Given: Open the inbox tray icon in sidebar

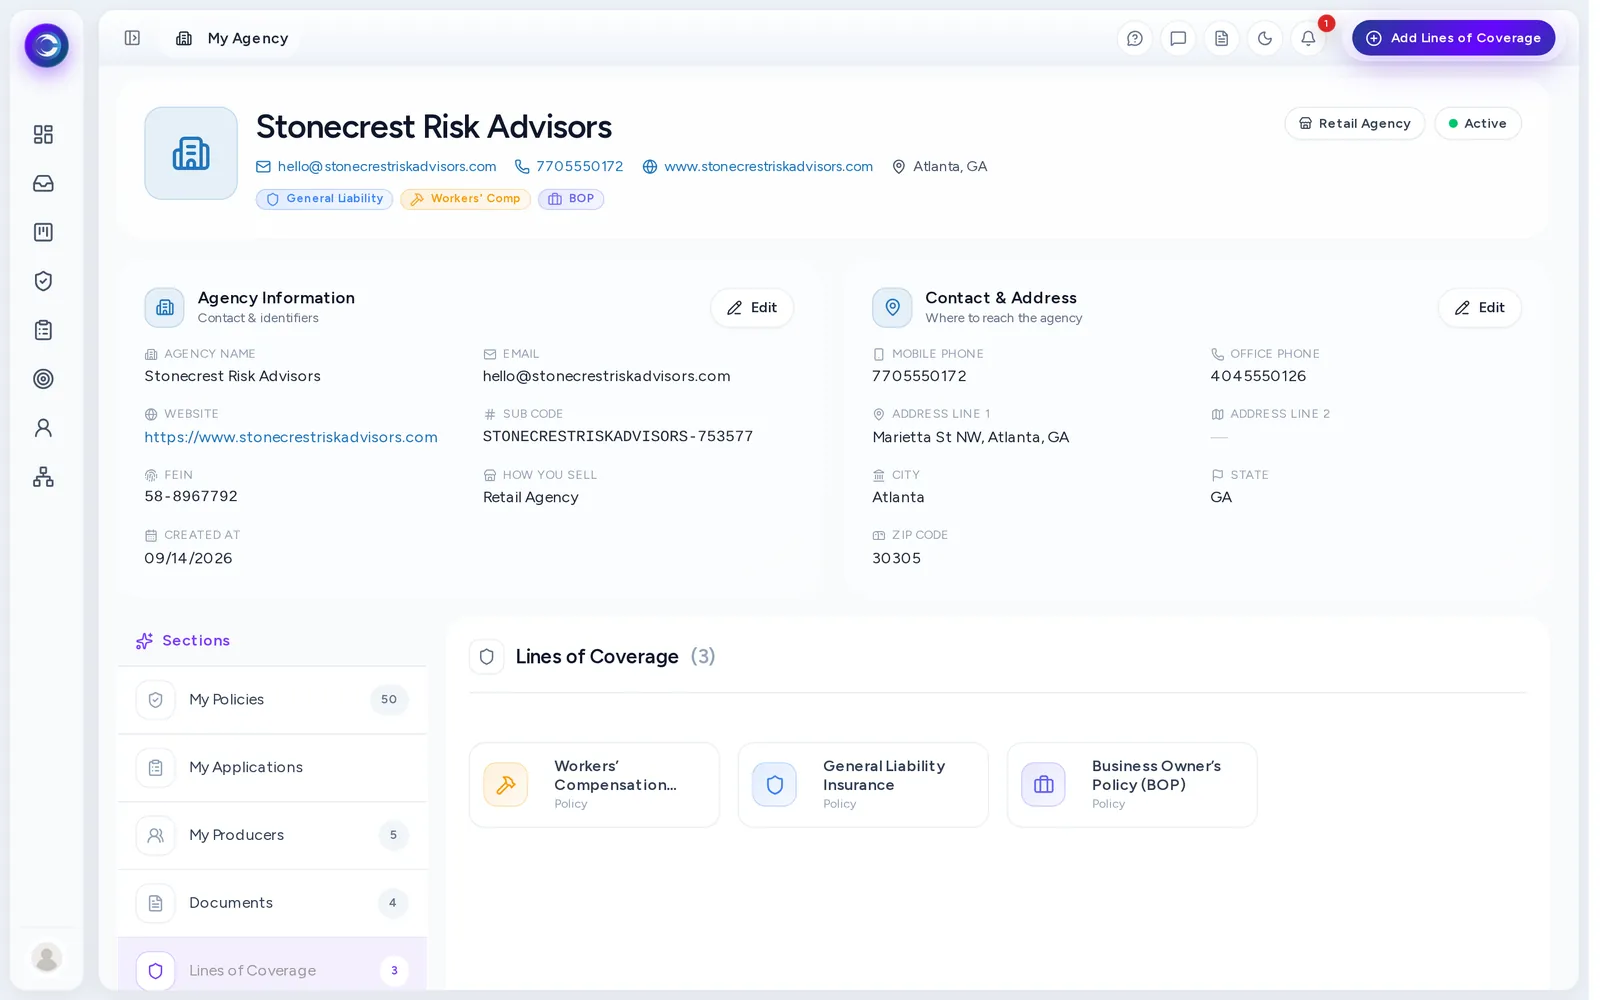Looking at the screenshot, I should click(x=43, y=183).
